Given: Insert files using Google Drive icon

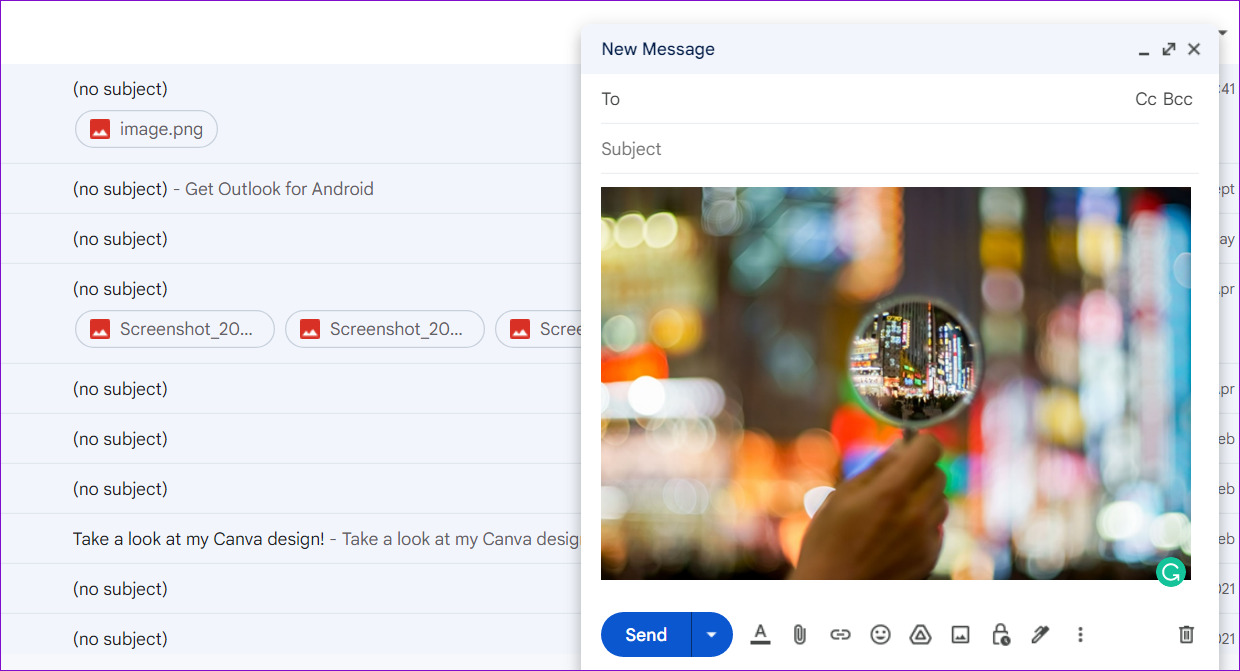Looking at the screenshot, I should [x=920, y=634].
